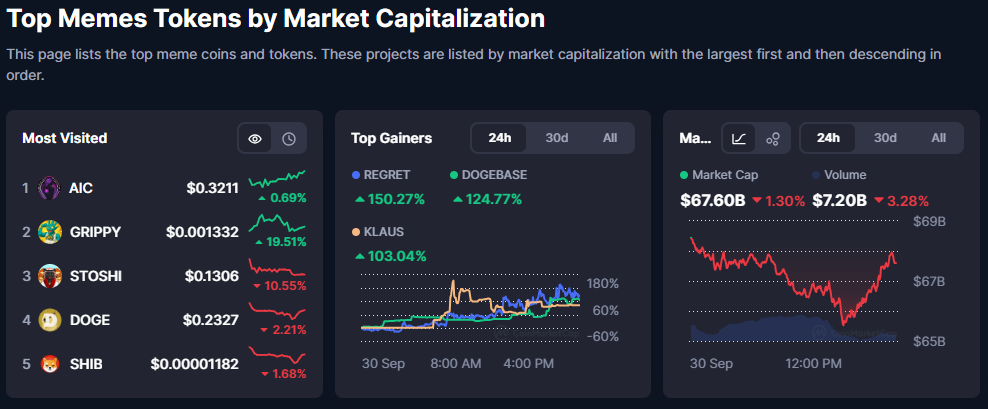Click the GRIPPY coin logo icon
This screenshot has width=988, height=409.
click(x=49, y=231)
